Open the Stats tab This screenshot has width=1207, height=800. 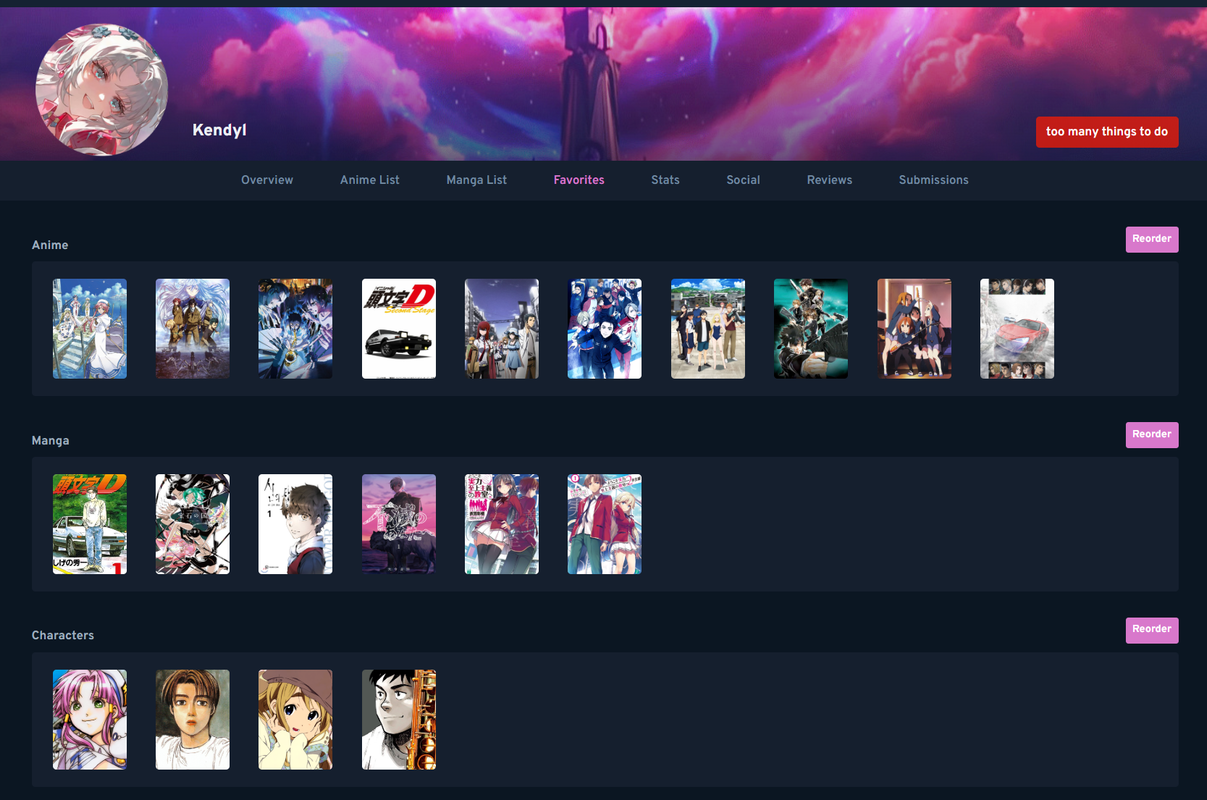tap(665, 180)
